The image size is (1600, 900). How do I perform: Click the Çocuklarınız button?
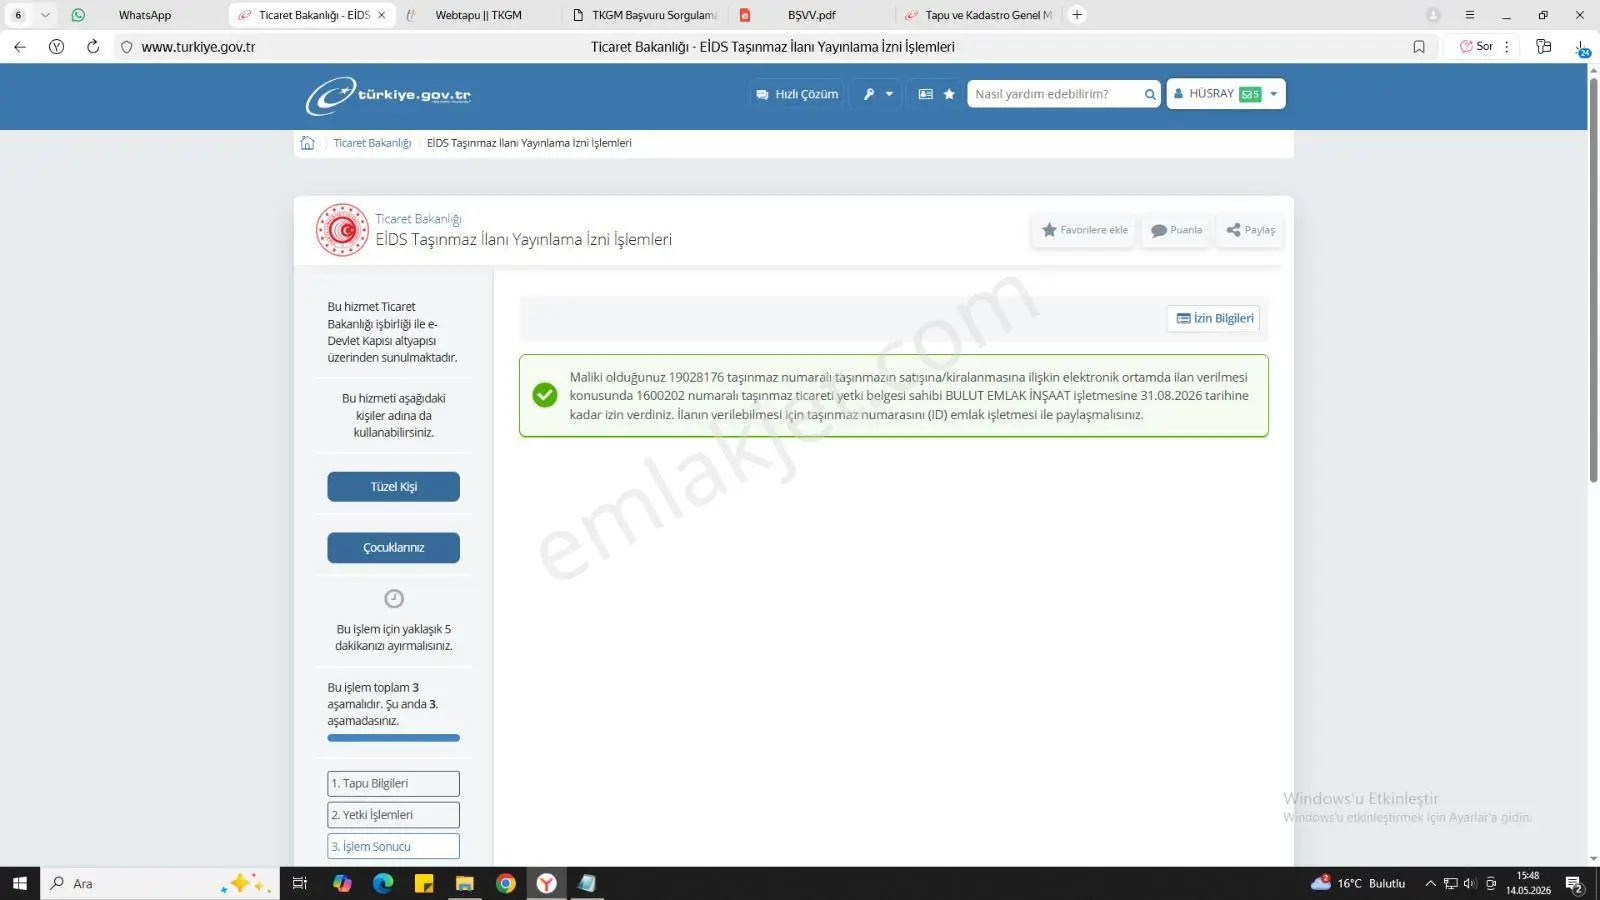click(x=393, y=548)
